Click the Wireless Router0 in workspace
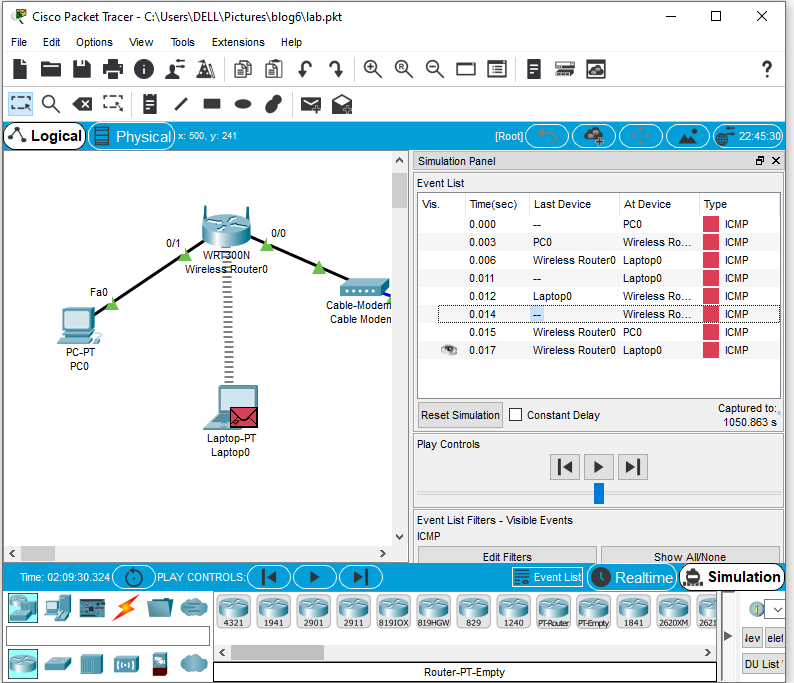The image size is (794, 683). pyautogui.click(x=226, y=229)
